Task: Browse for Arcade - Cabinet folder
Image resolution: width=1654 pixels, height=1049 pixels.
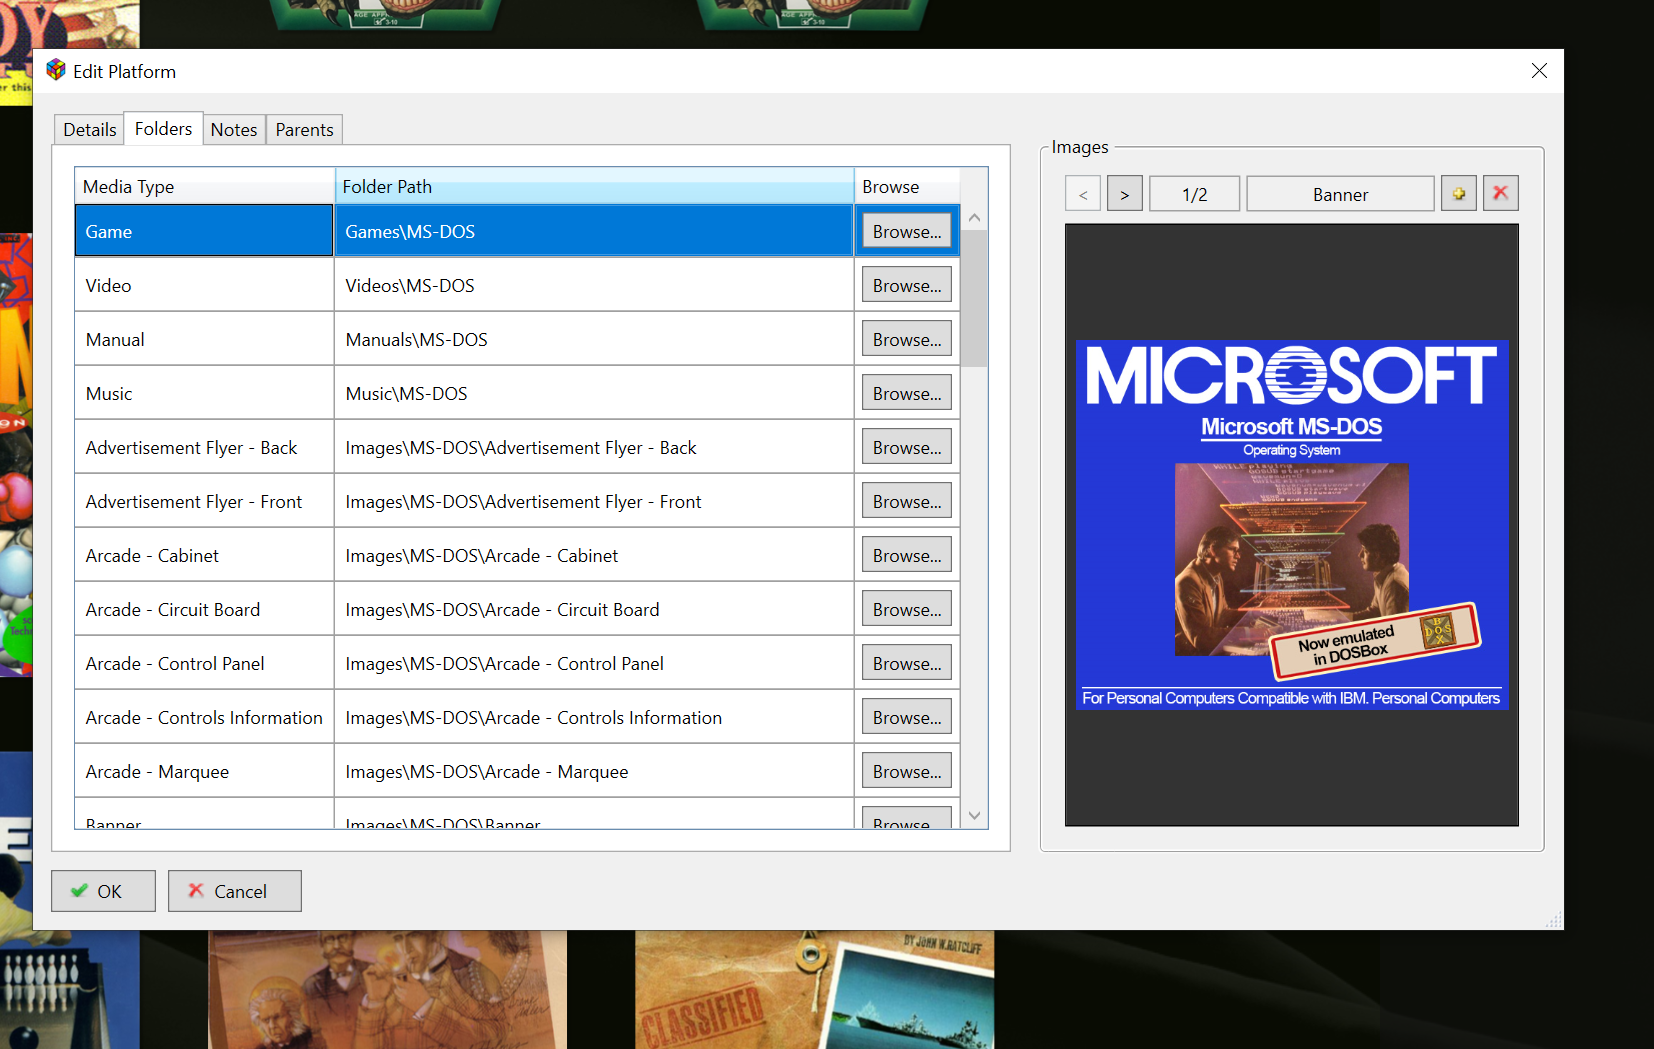Action: click(x=906, y=555)
